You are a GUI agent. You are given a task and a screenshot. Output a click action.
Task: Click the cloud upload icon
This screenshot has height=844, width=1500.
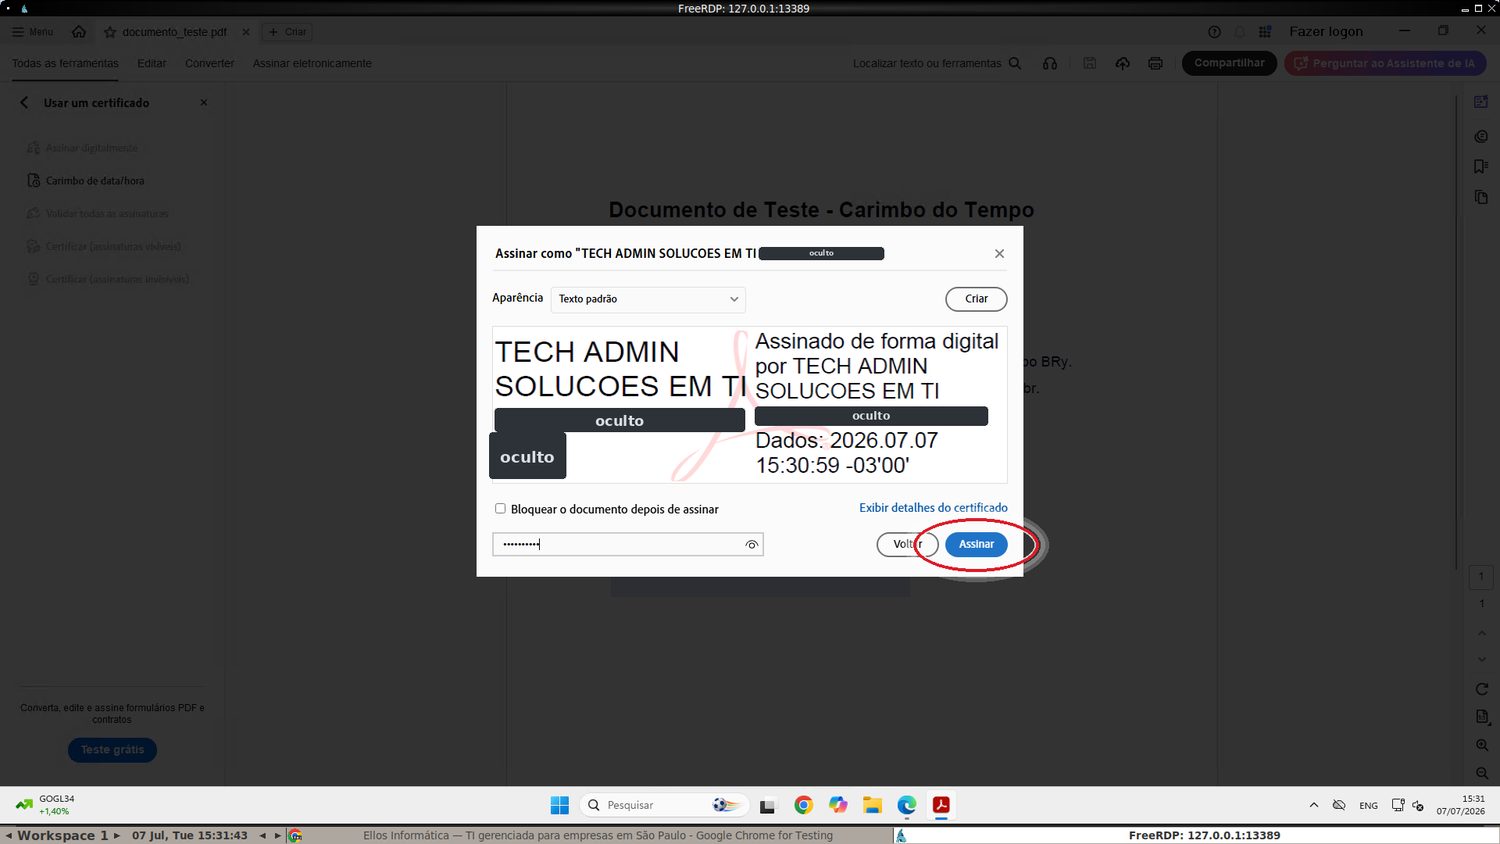[x=1123, y=63]
